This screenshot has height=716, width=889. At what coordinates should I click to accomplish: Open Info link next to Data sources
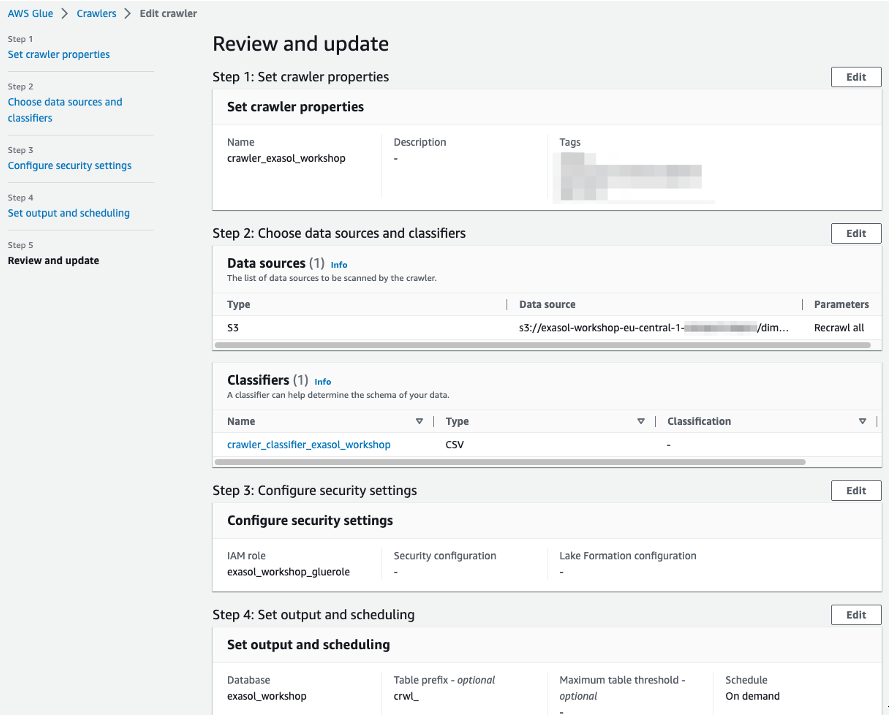click(339, 265)
